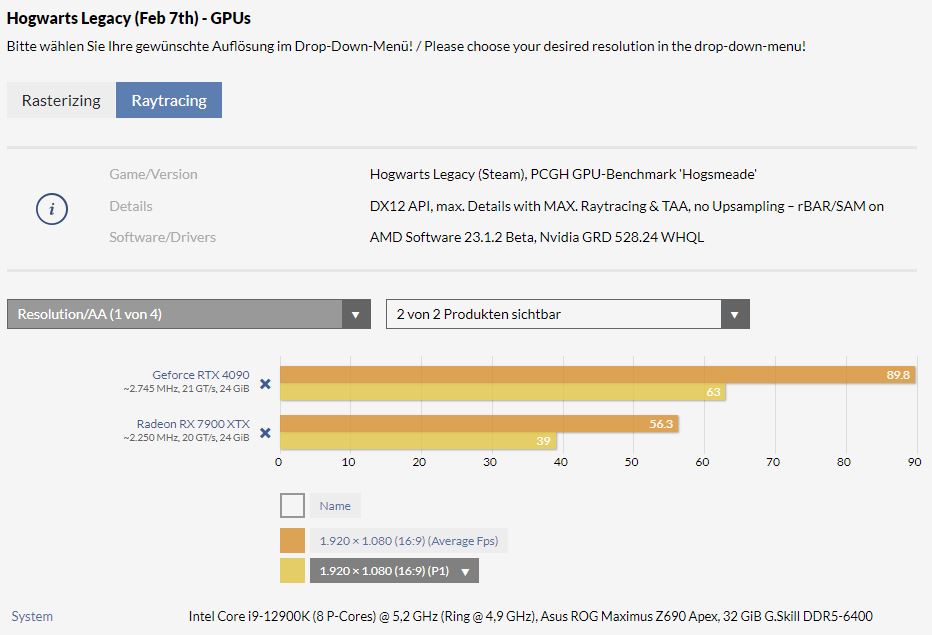Click the Details label in info section

pos(131,206)
